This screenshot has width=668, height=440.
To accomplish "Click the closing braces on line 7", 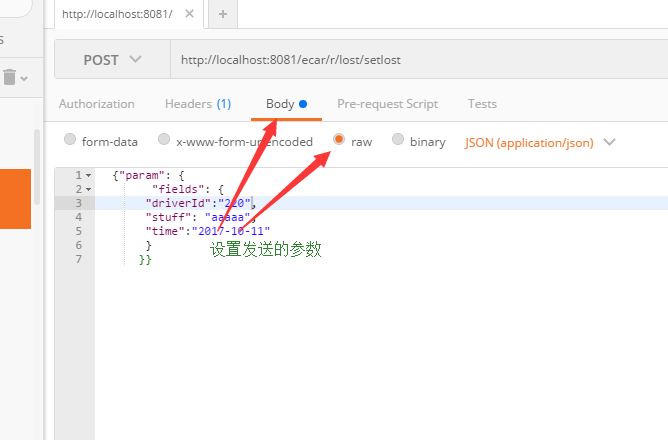I will (x=145, y=259).
